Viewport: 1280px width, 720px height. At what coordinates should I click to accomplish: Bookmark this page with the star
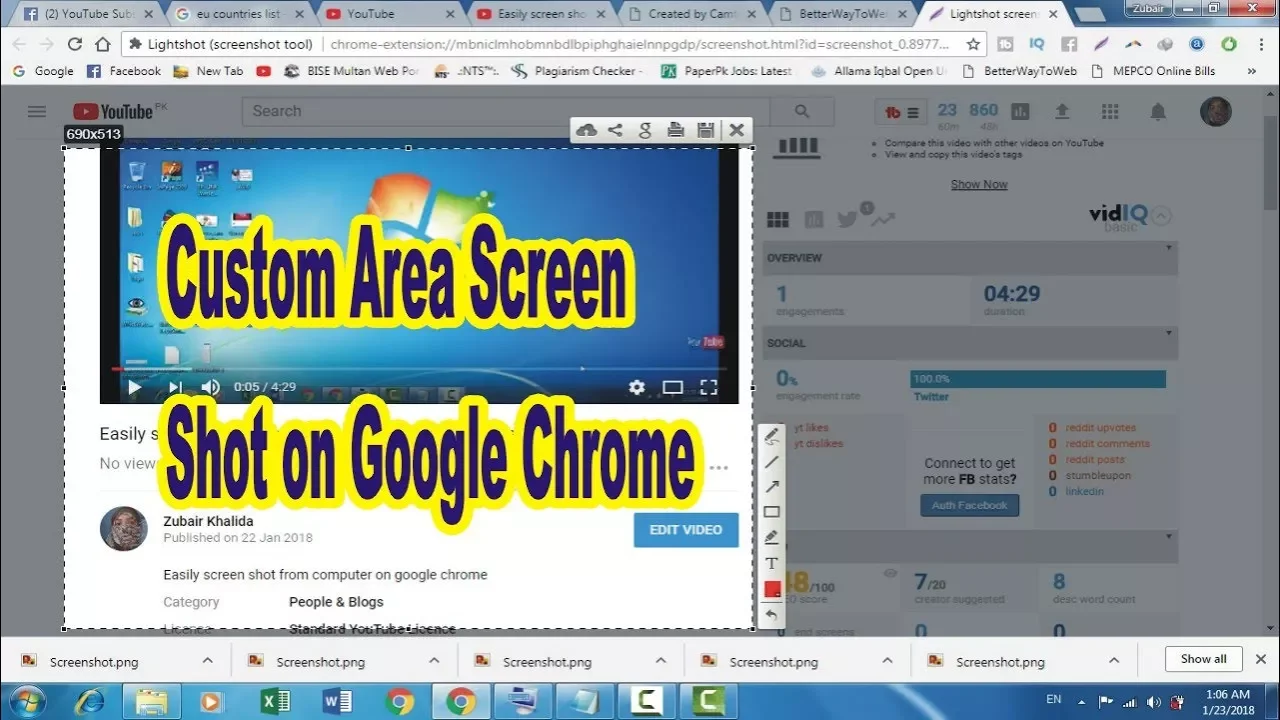click(x=973, y=44)
